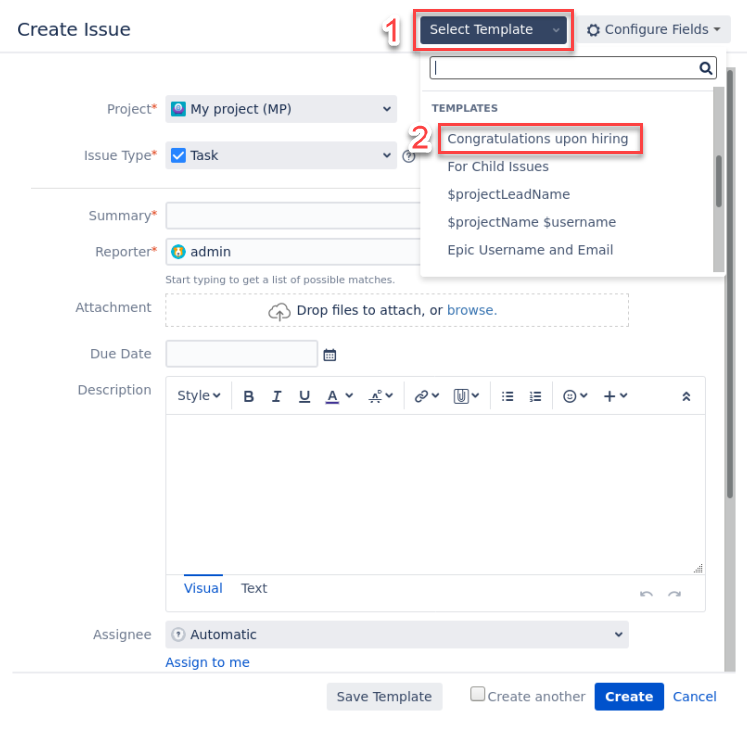
Task: Open the text color picker
Action: click(x=339, y=396)
